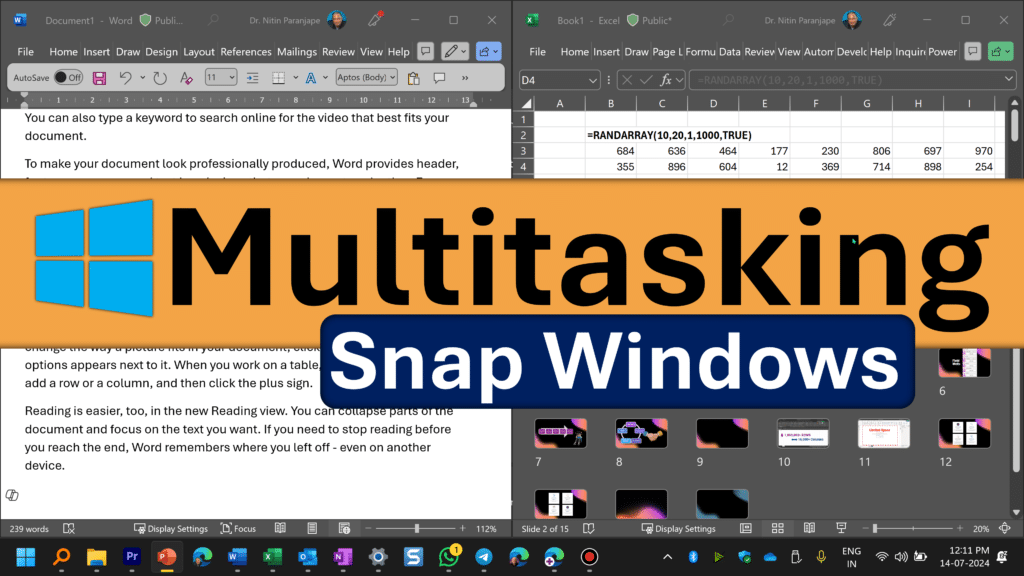
Task: Toggle the AutoSave switch in Word
Action: (x=68, y=77)
